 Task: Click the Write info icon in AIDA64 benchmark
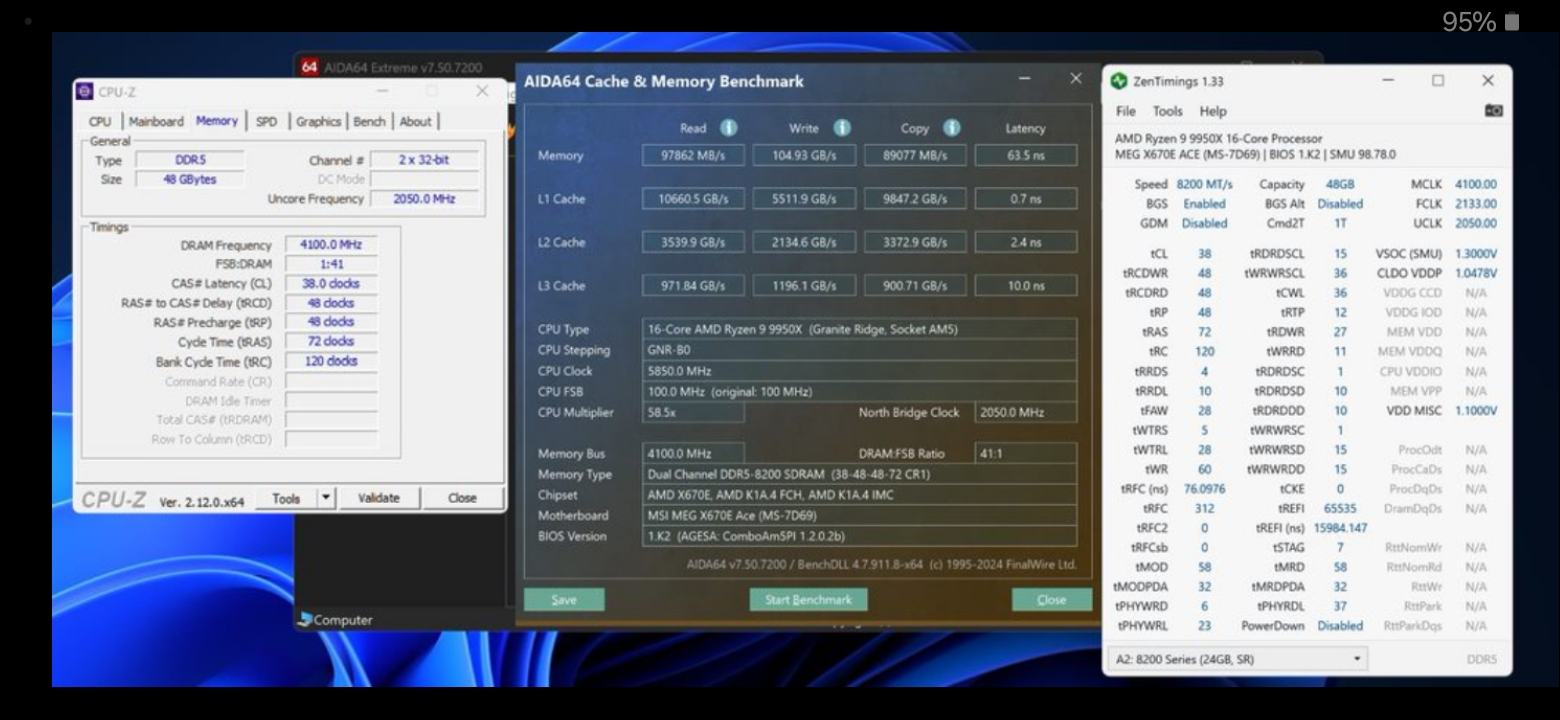(842, 128)
